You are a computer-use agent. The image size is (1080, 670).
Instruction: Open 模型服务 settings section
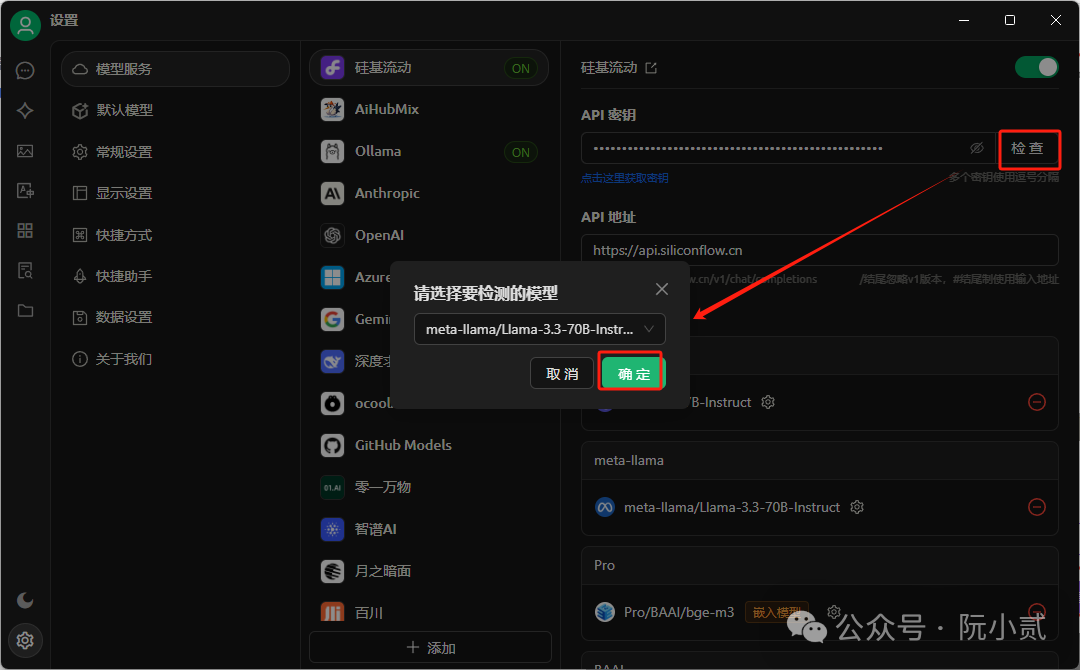175,69
